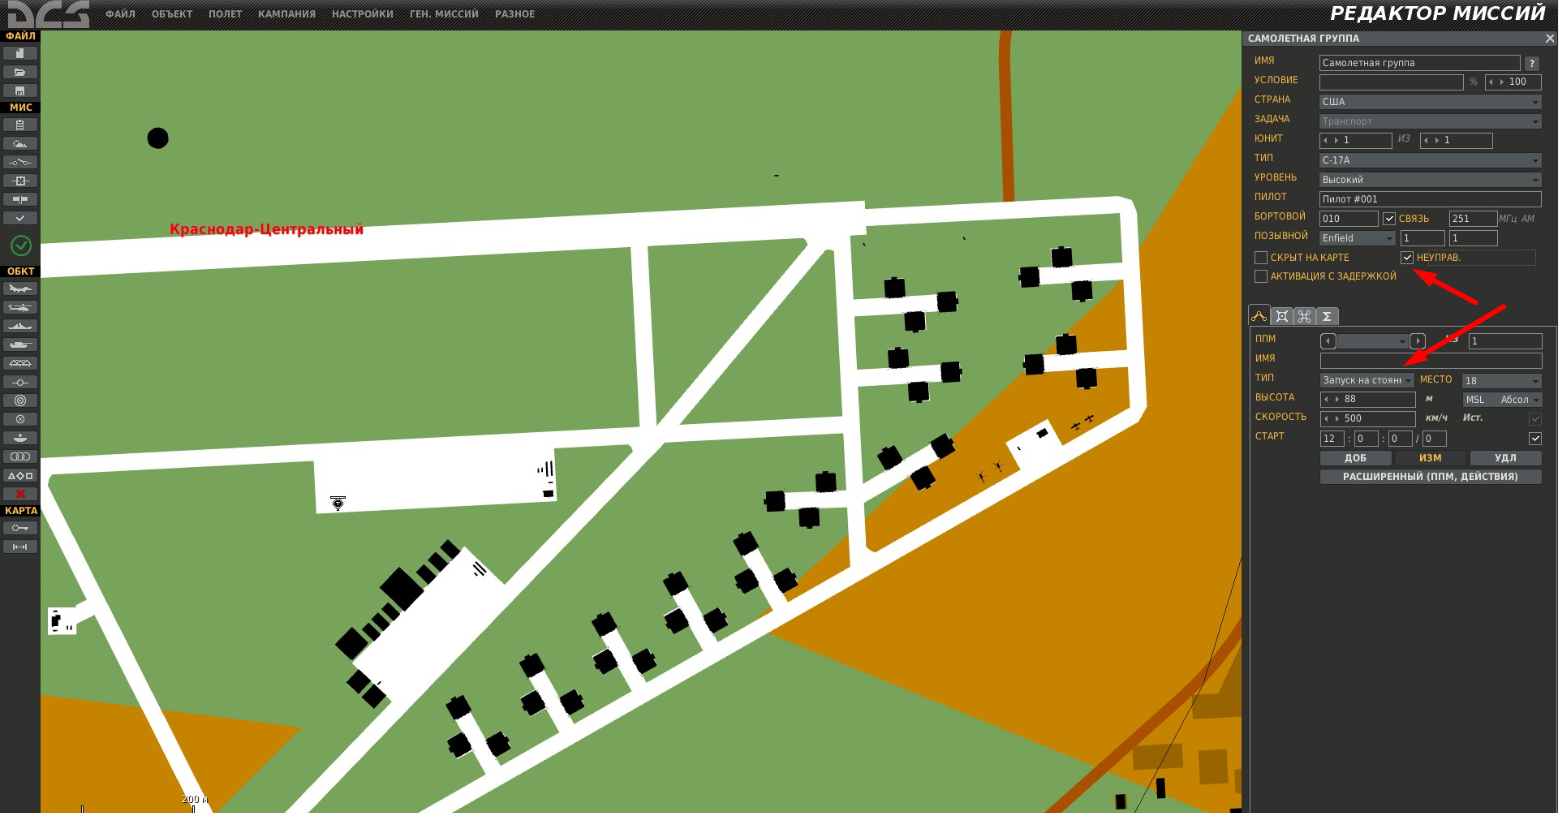Open the third tab icon before sigma
The height and width of the screenshot is (813, 1559).
(1304, 316)
